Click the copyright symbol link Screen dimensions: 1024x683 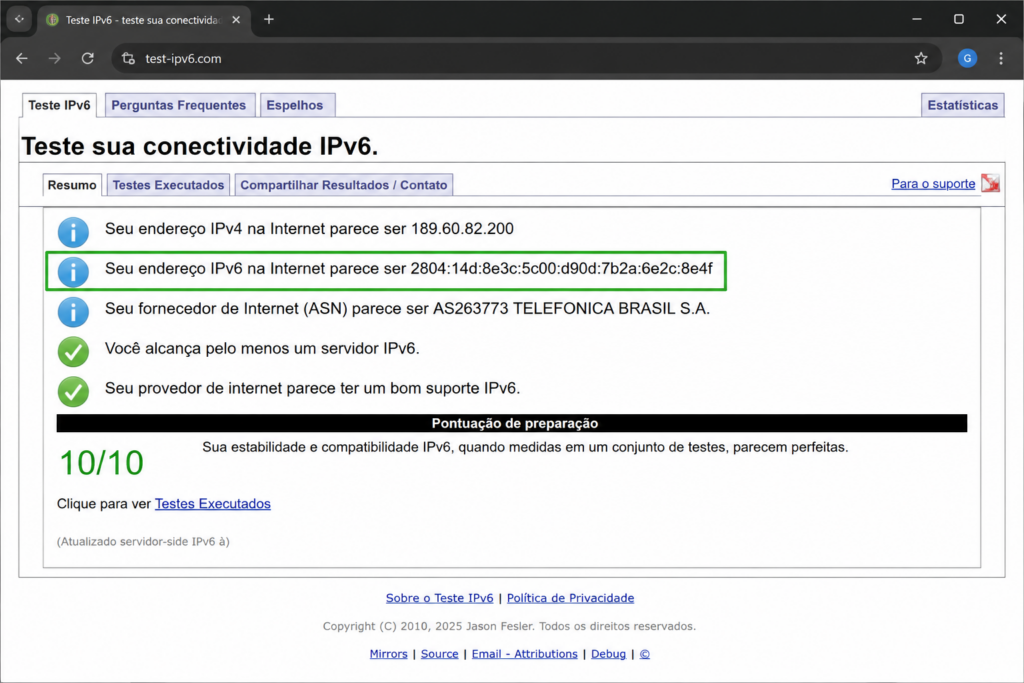point(645,654)
